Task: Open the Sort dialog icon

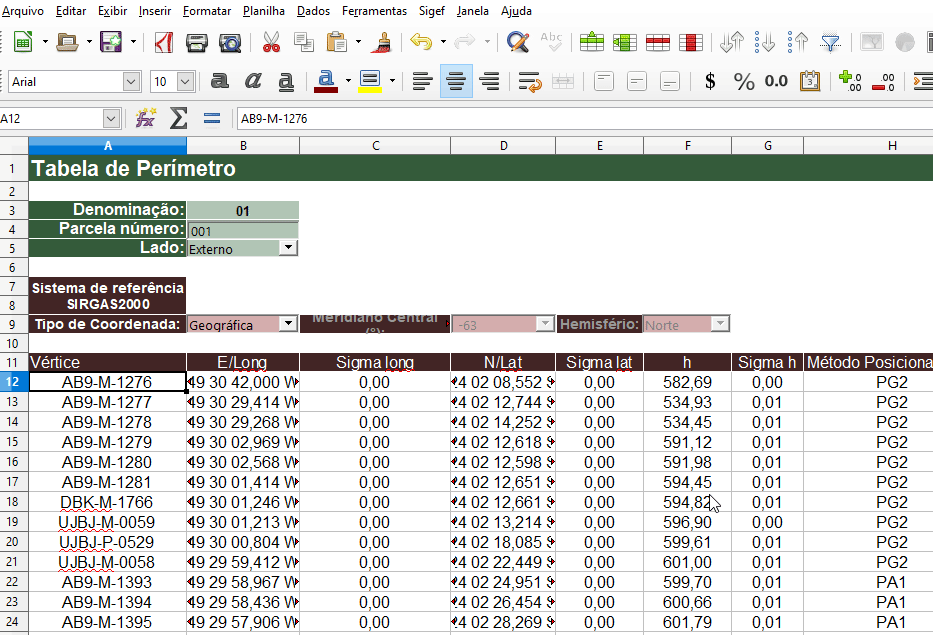Action: pos(731,42)
